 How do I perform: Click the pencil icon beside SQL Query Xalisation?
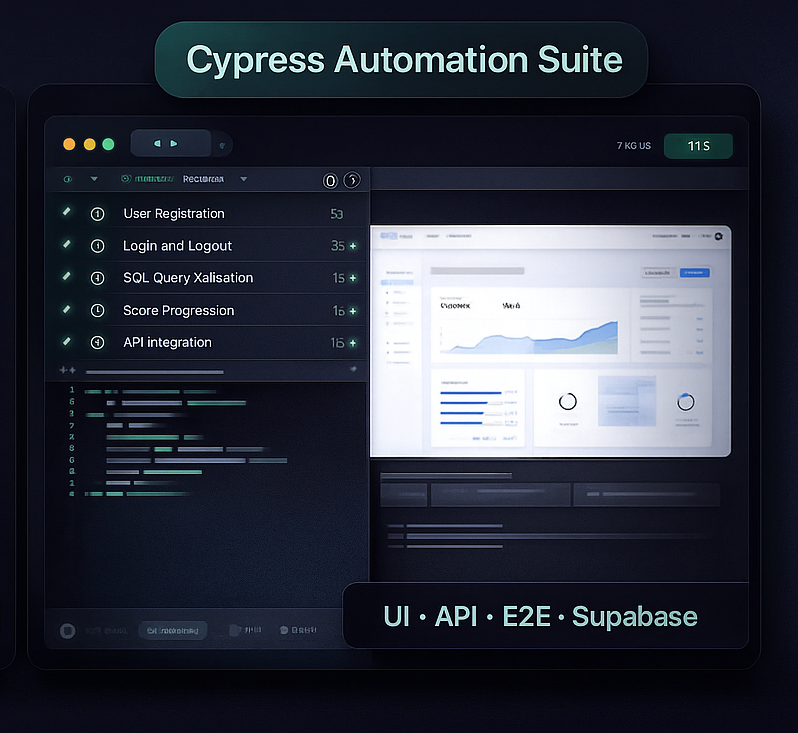pyautogui.click(x=67, y=276)
